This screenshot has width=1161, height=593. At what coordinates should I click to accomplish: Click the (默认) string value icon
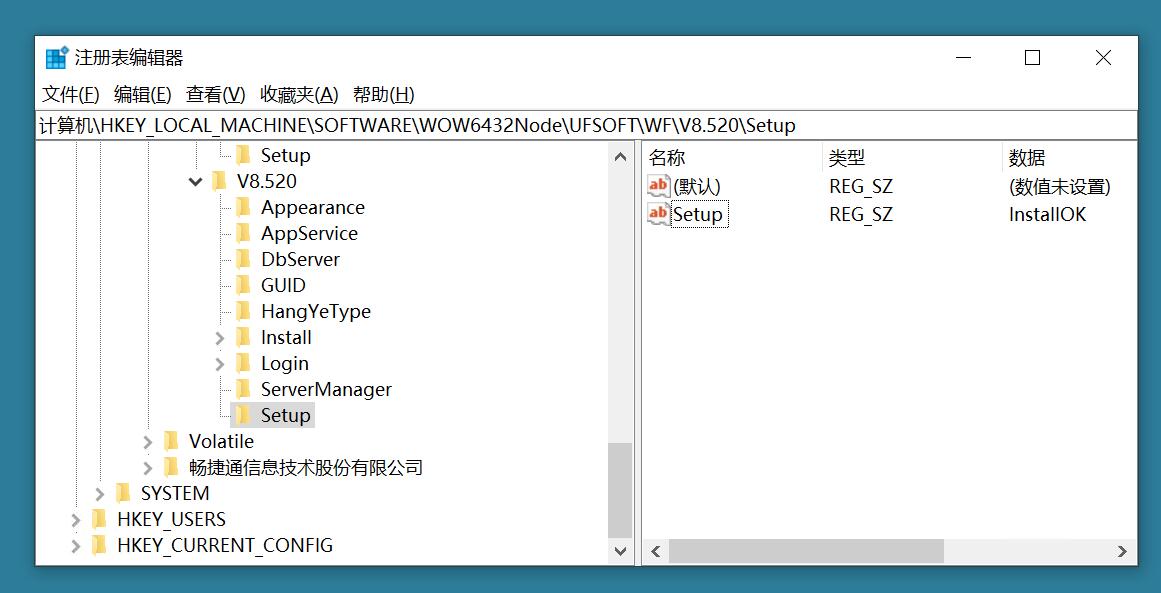coord(658,186)
